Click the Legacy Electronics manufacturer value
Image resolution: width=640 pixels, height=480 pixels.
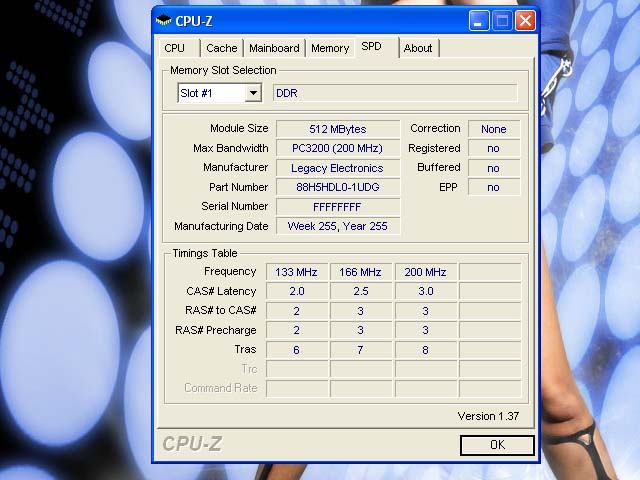click(338, 168)
